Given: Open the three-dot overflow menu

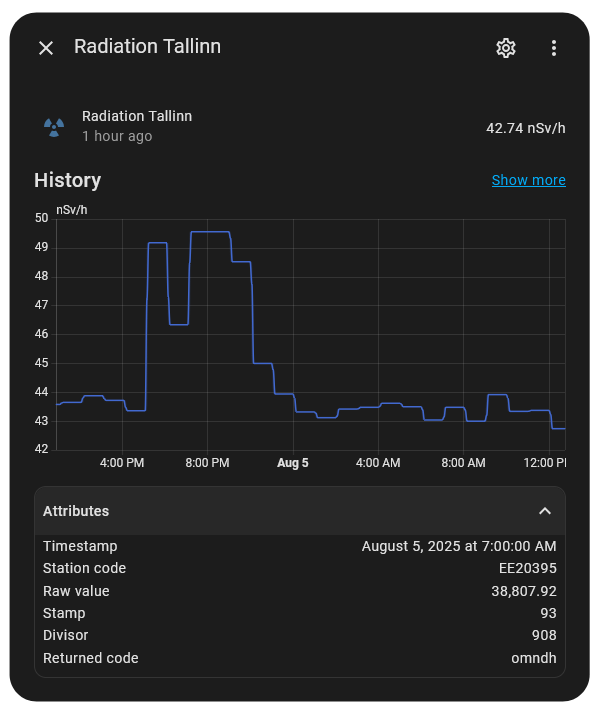Looking at the screenshot, I should click(x=553, y=48).
